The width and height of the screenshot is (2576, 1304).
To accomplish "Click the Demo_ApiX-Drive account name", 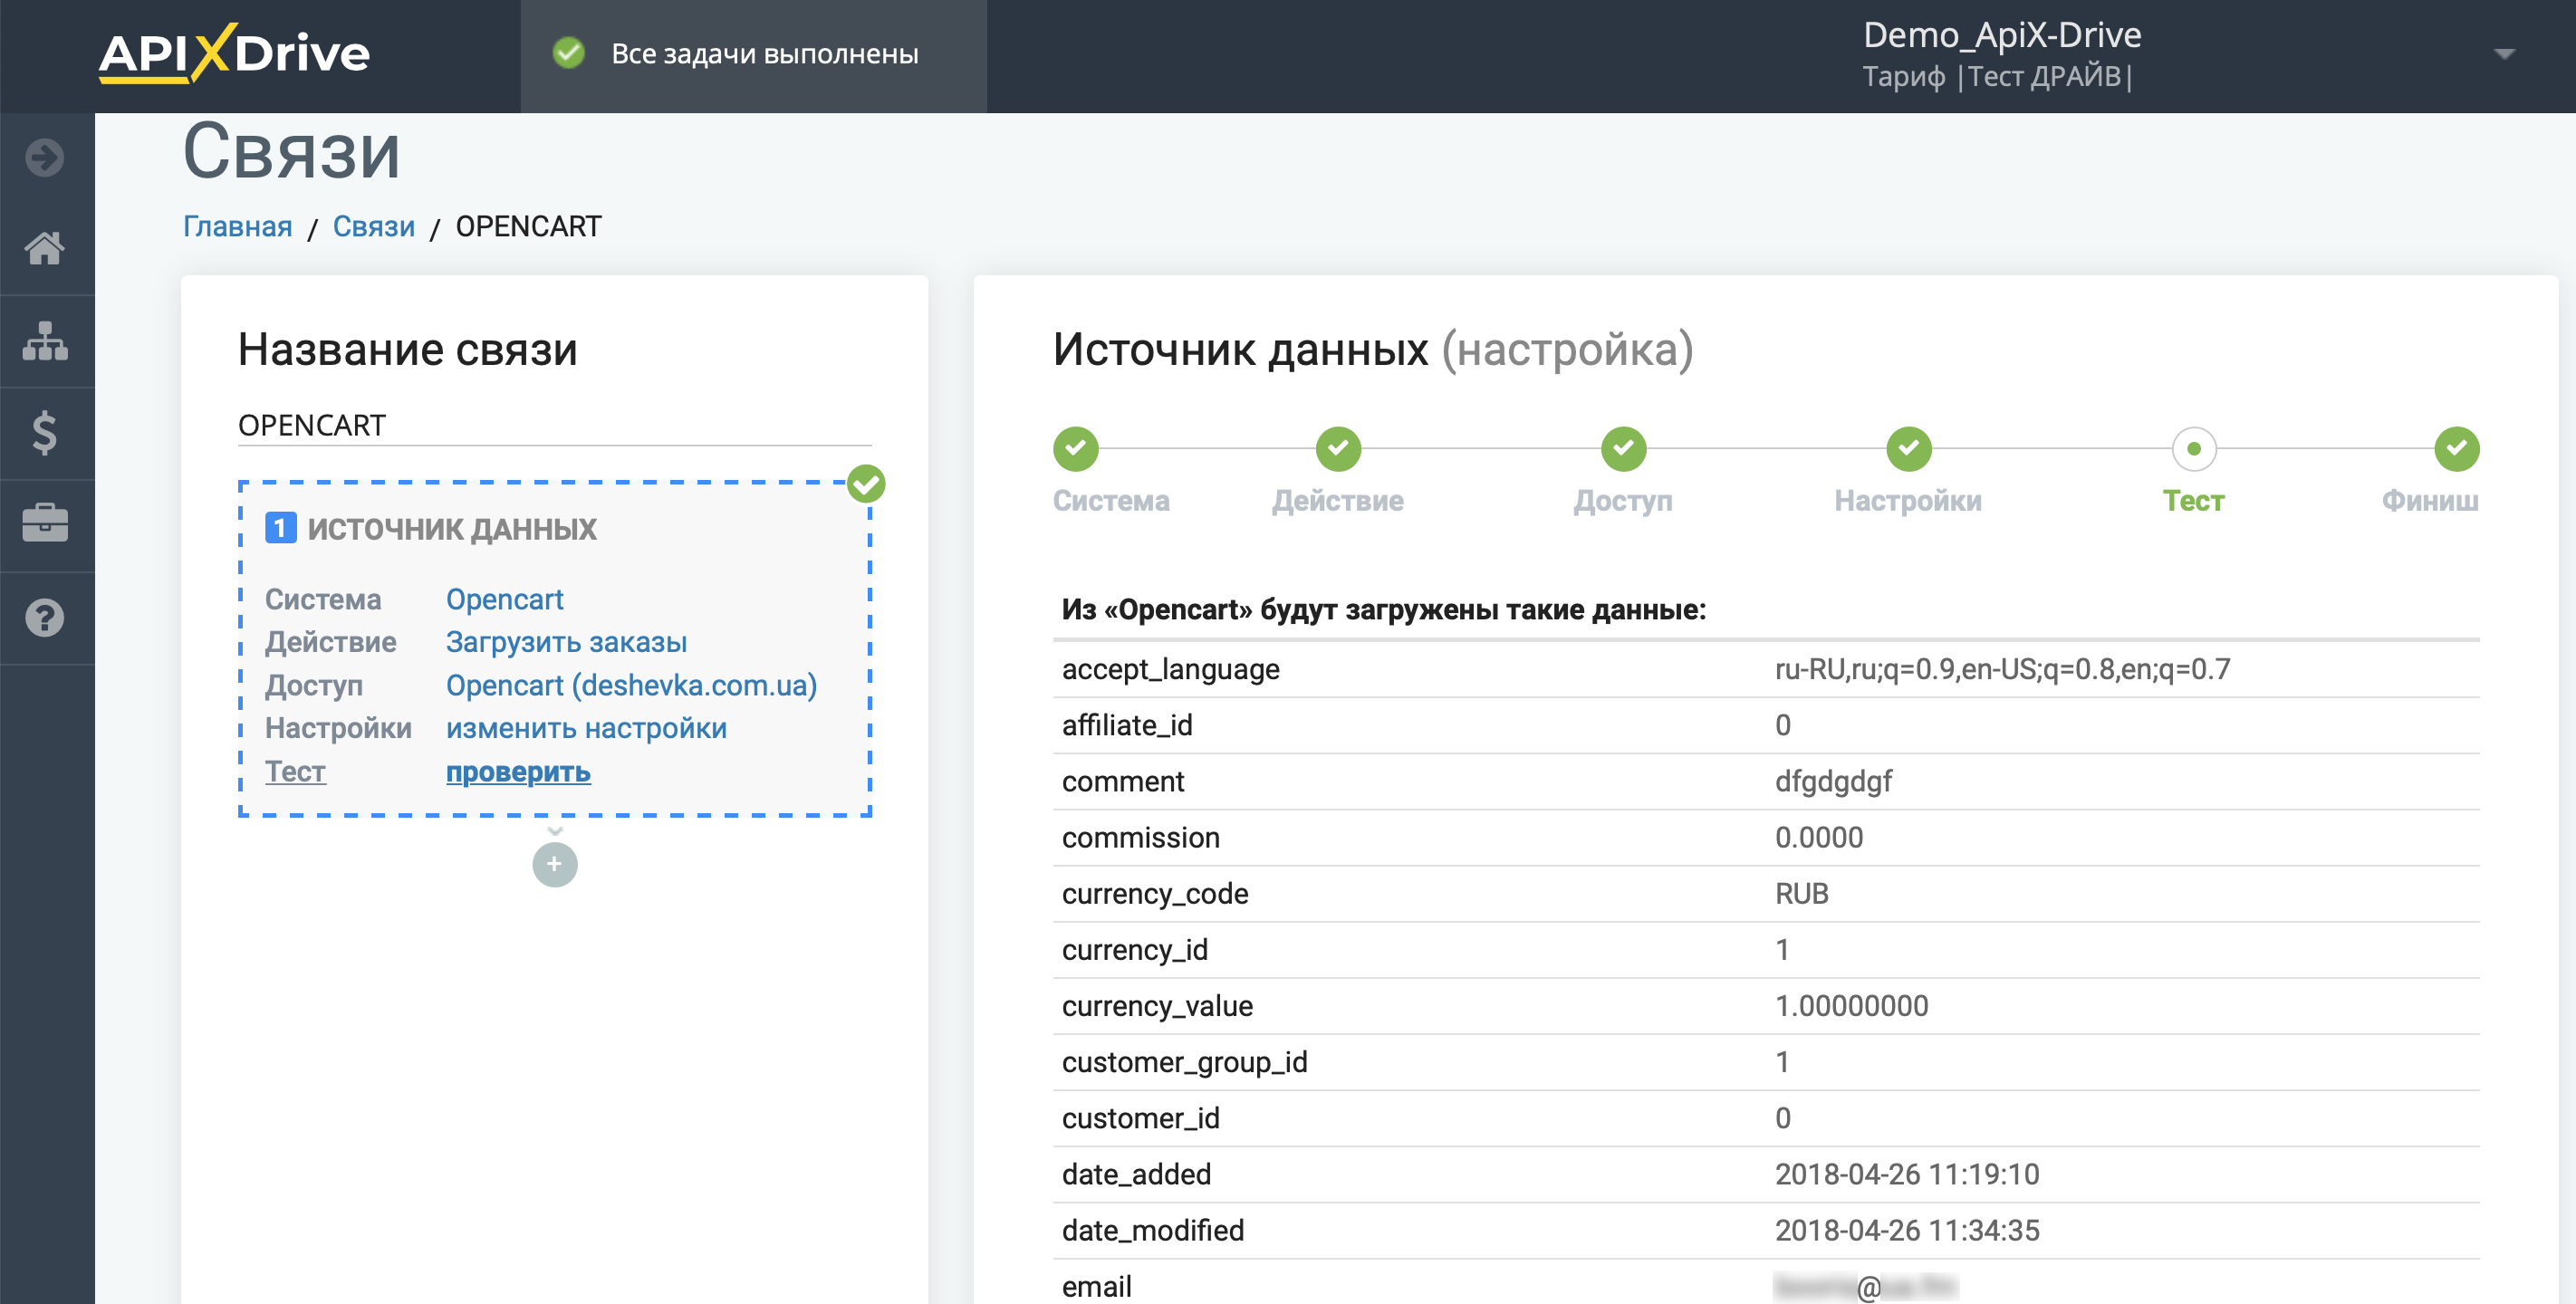I will point(2002,35).
